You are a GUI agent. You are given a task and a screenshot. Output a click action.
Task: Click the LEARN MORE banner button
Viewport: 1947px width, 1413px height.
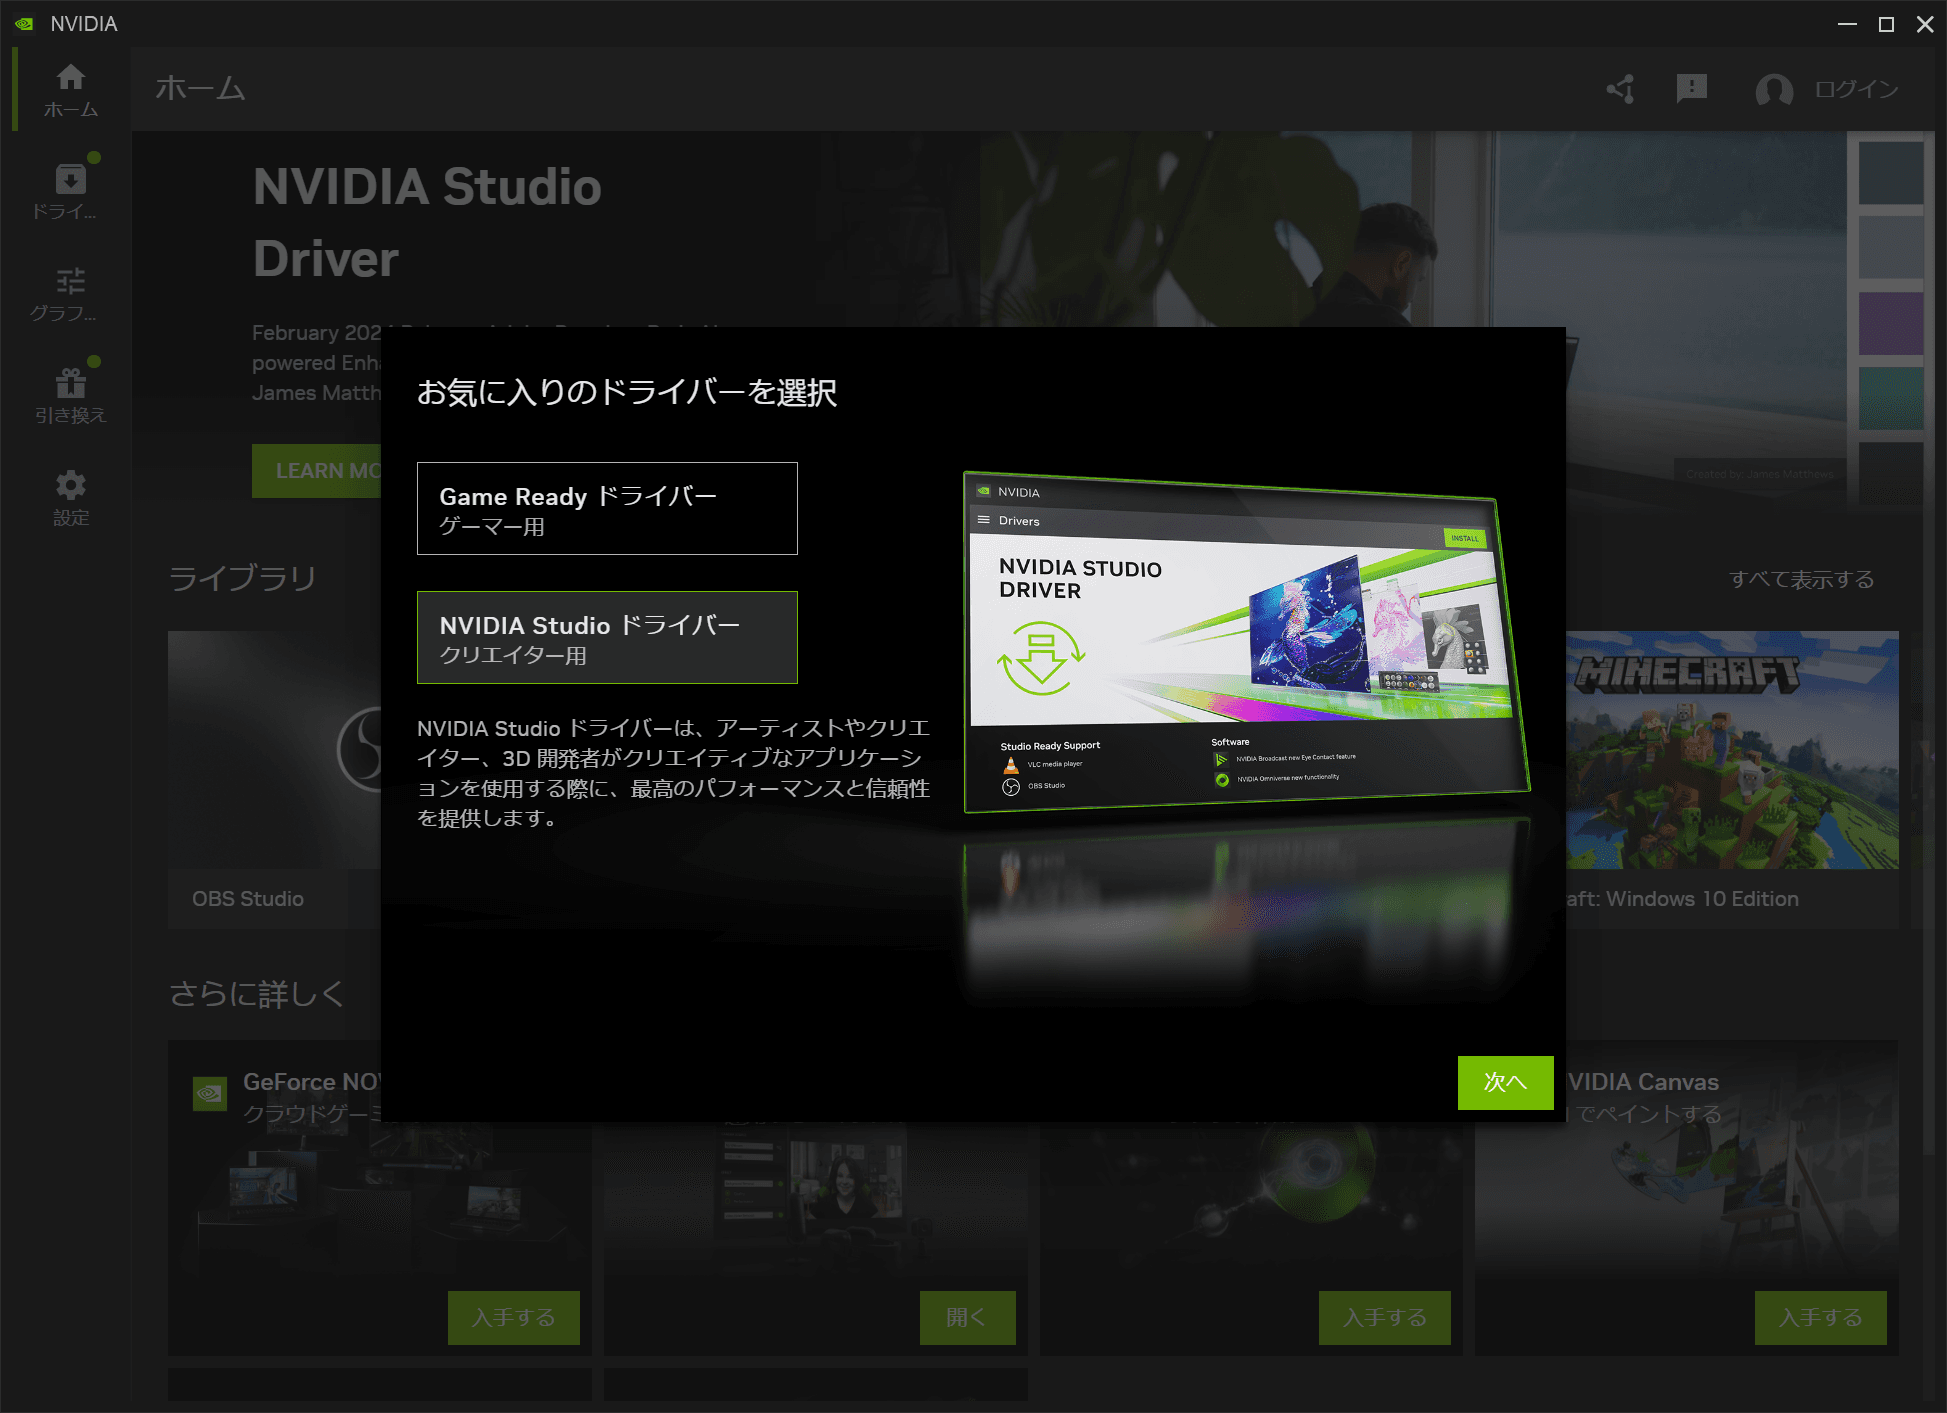coord(317,470)
